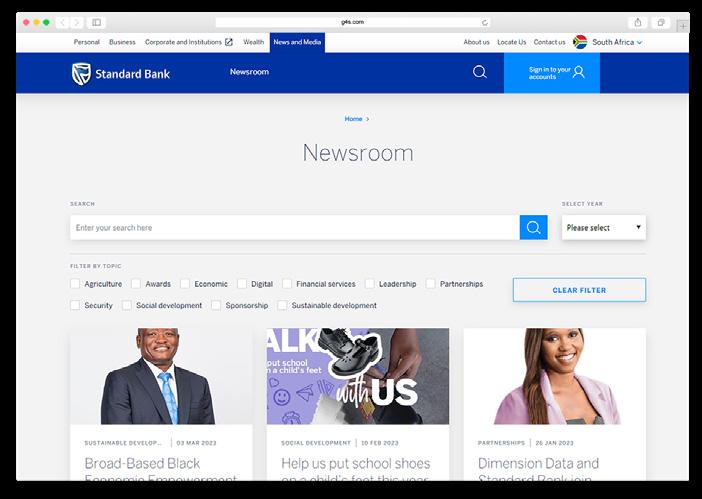702x499 pixels.
Task: Open the Safari tab overview icon
Action: coord(661,22)
